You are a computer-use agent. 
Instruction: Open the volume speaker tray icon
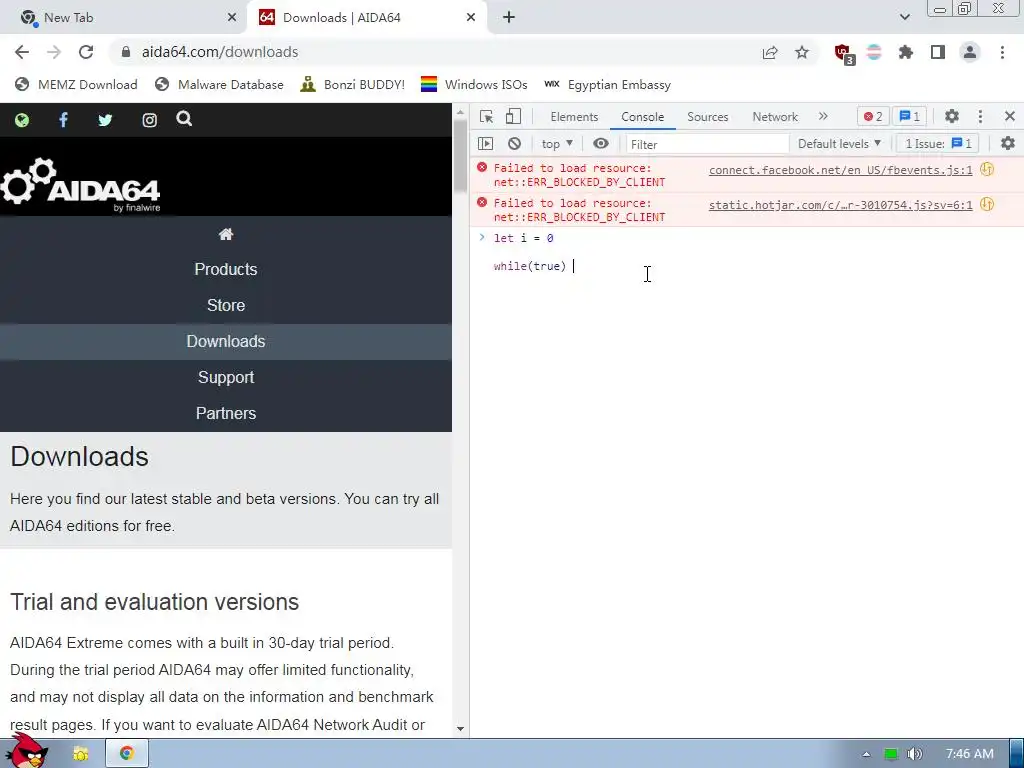coord(914,754)
